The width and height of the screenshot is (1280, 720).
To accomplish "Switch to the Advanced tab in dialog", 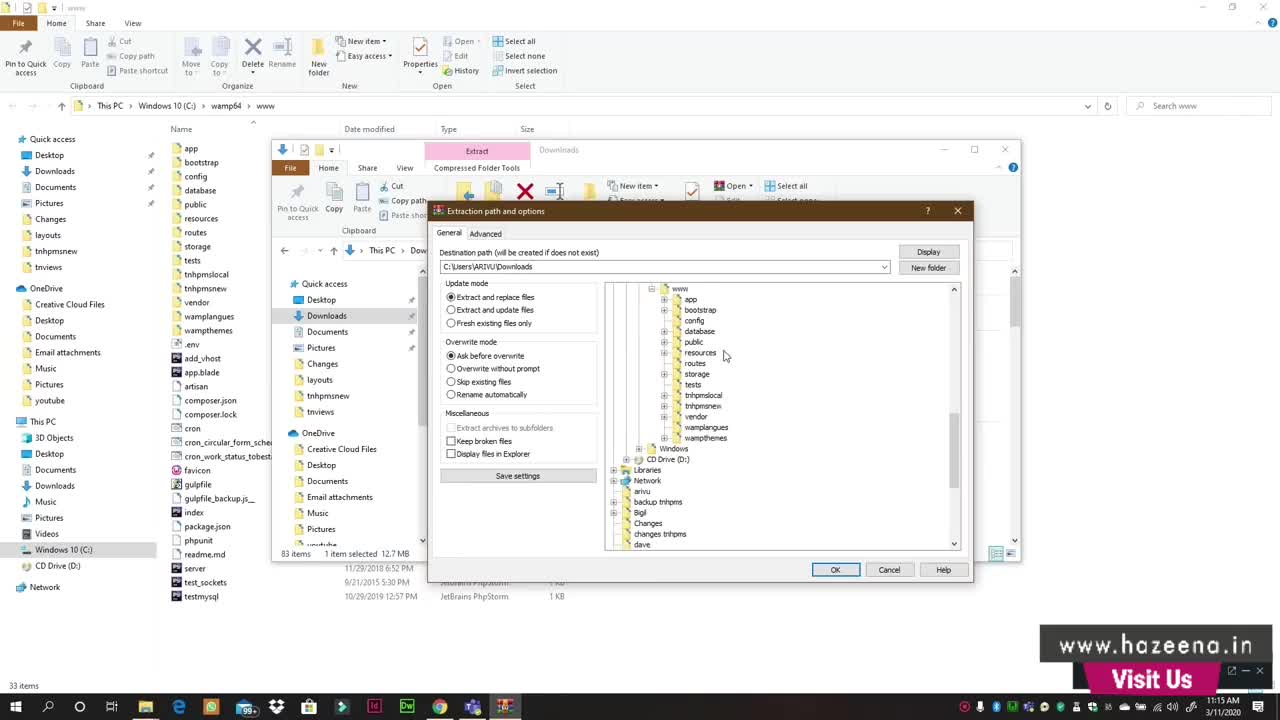I will [x=485, y=234].
